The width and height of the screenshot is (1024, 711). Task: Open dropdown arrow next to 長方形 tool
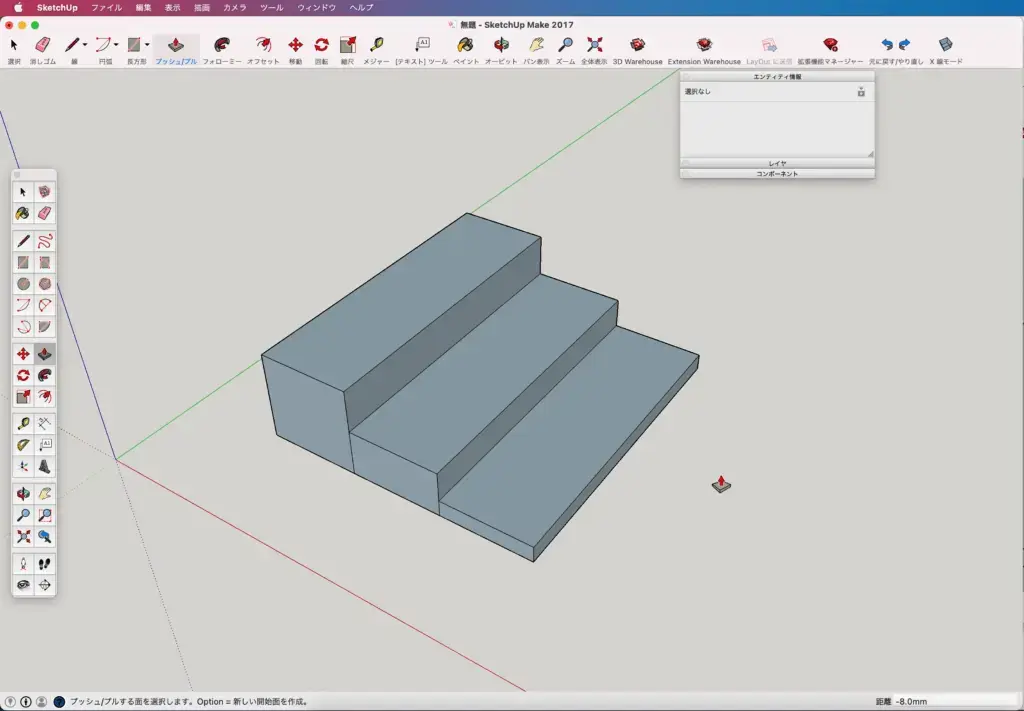click(148, 44)
